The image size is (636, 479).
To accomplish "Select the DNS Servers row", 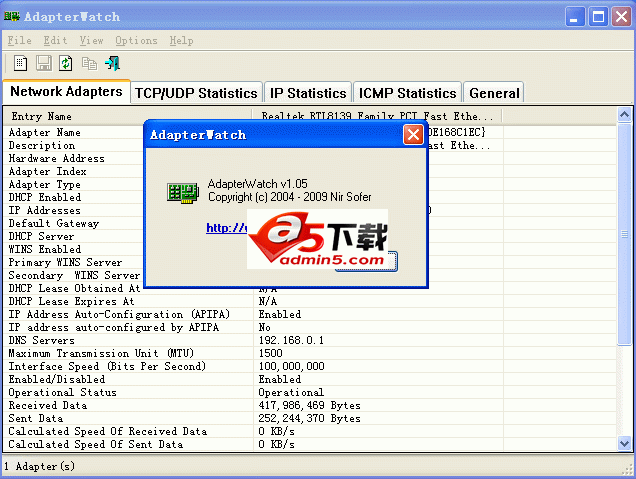I will 310,340.
